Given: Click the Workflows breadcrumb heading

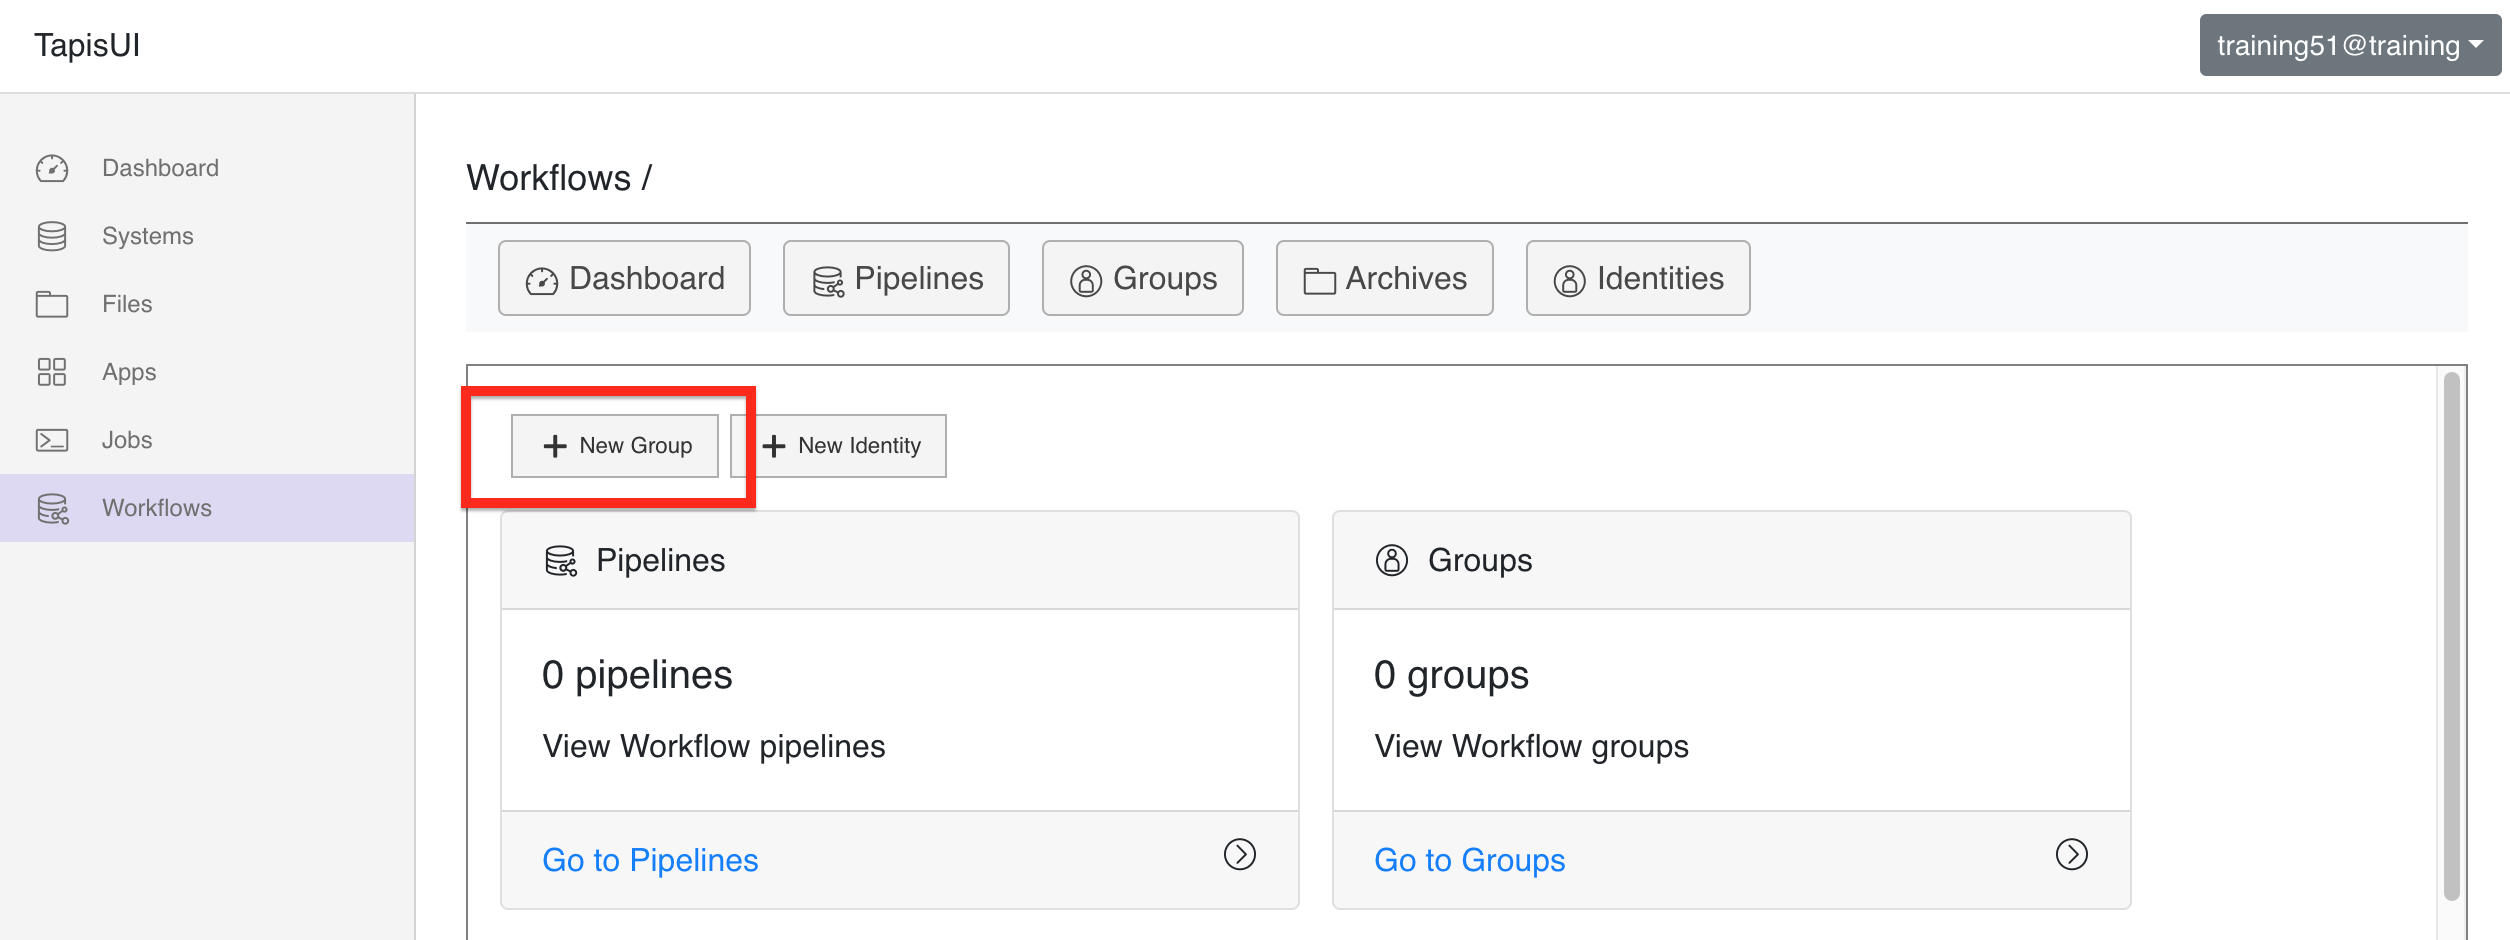Looking at the screenshot, I should tap(549, 178).
